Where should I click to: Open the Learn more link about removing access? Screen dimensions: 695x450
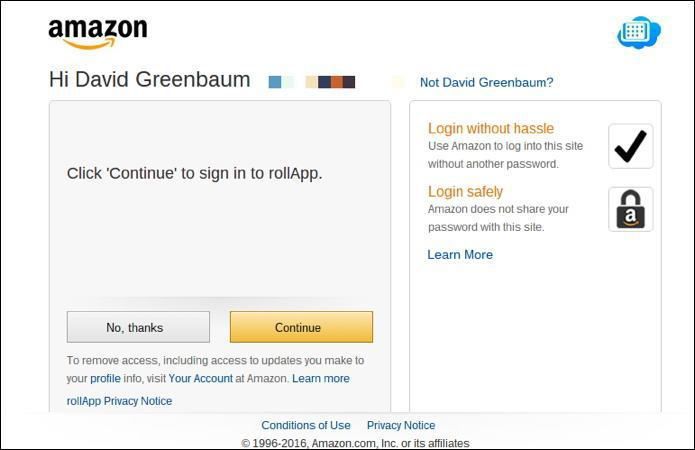321,379
